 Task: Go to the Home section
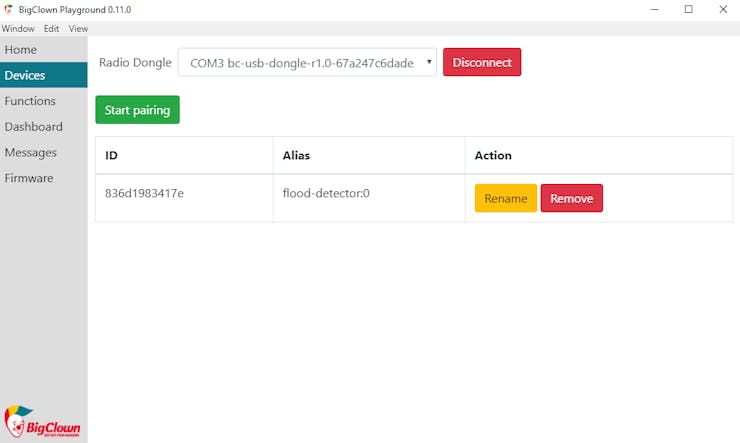click(21, 50)
